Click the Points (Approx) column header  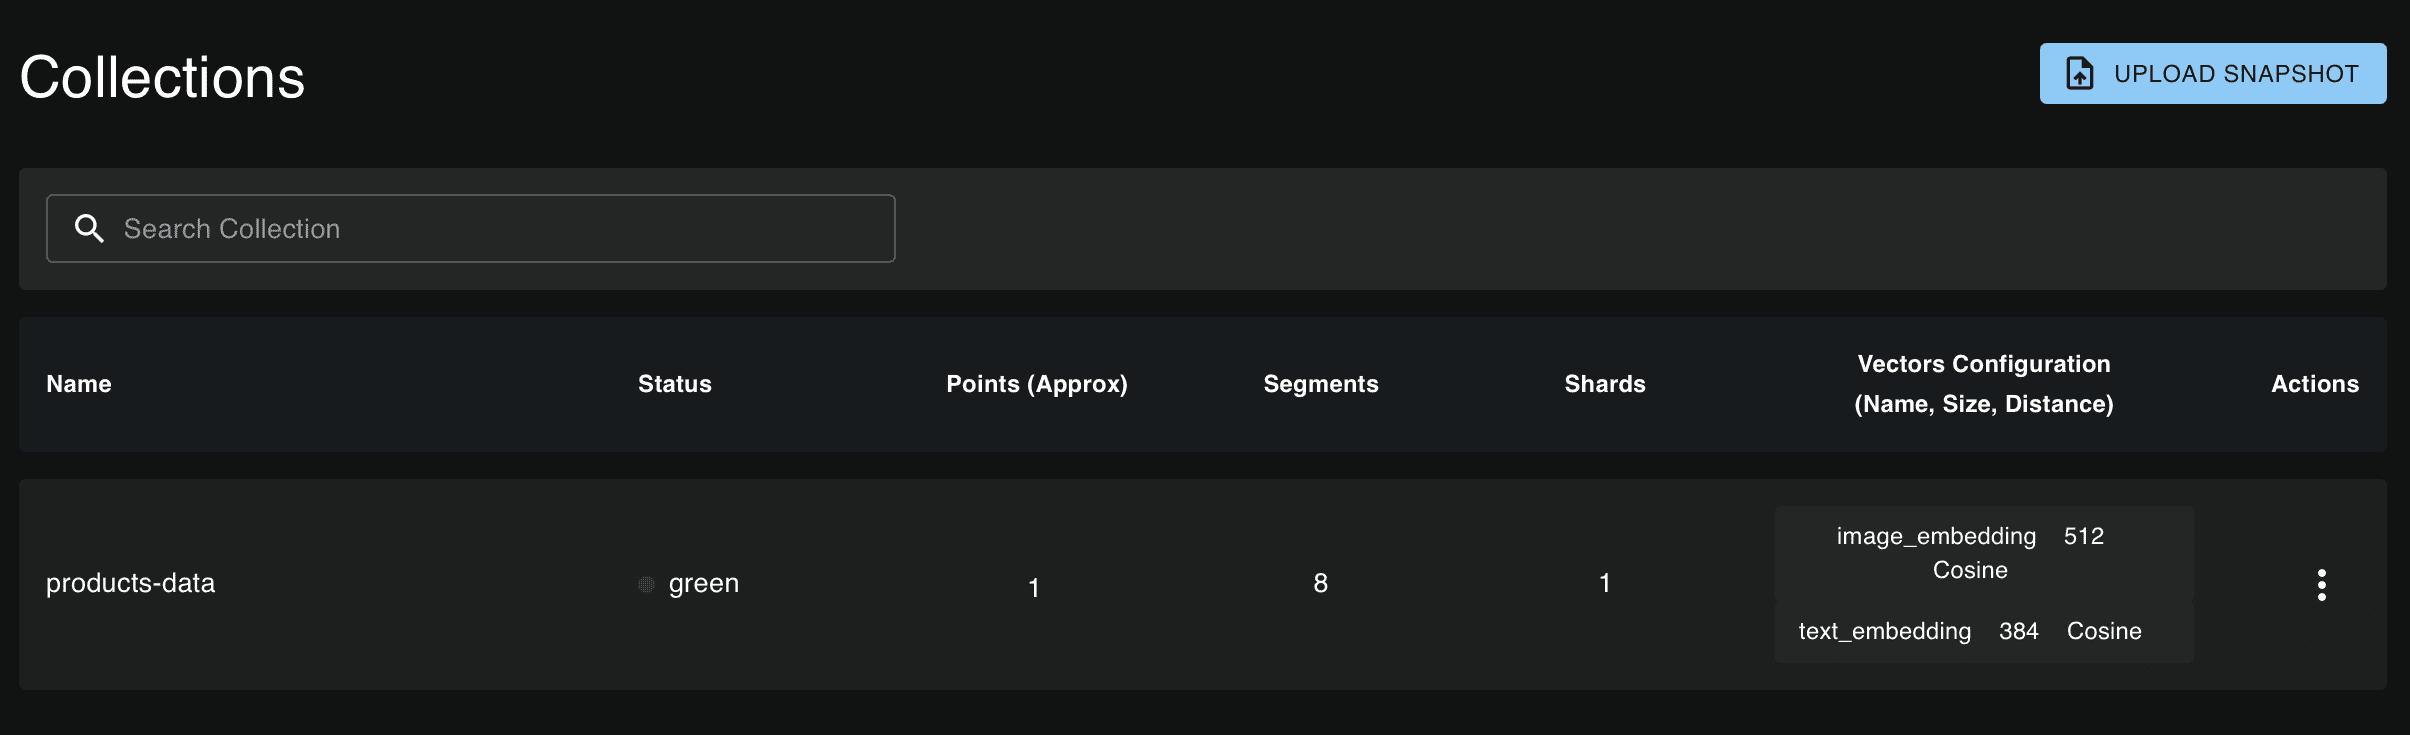(1037, 384)
